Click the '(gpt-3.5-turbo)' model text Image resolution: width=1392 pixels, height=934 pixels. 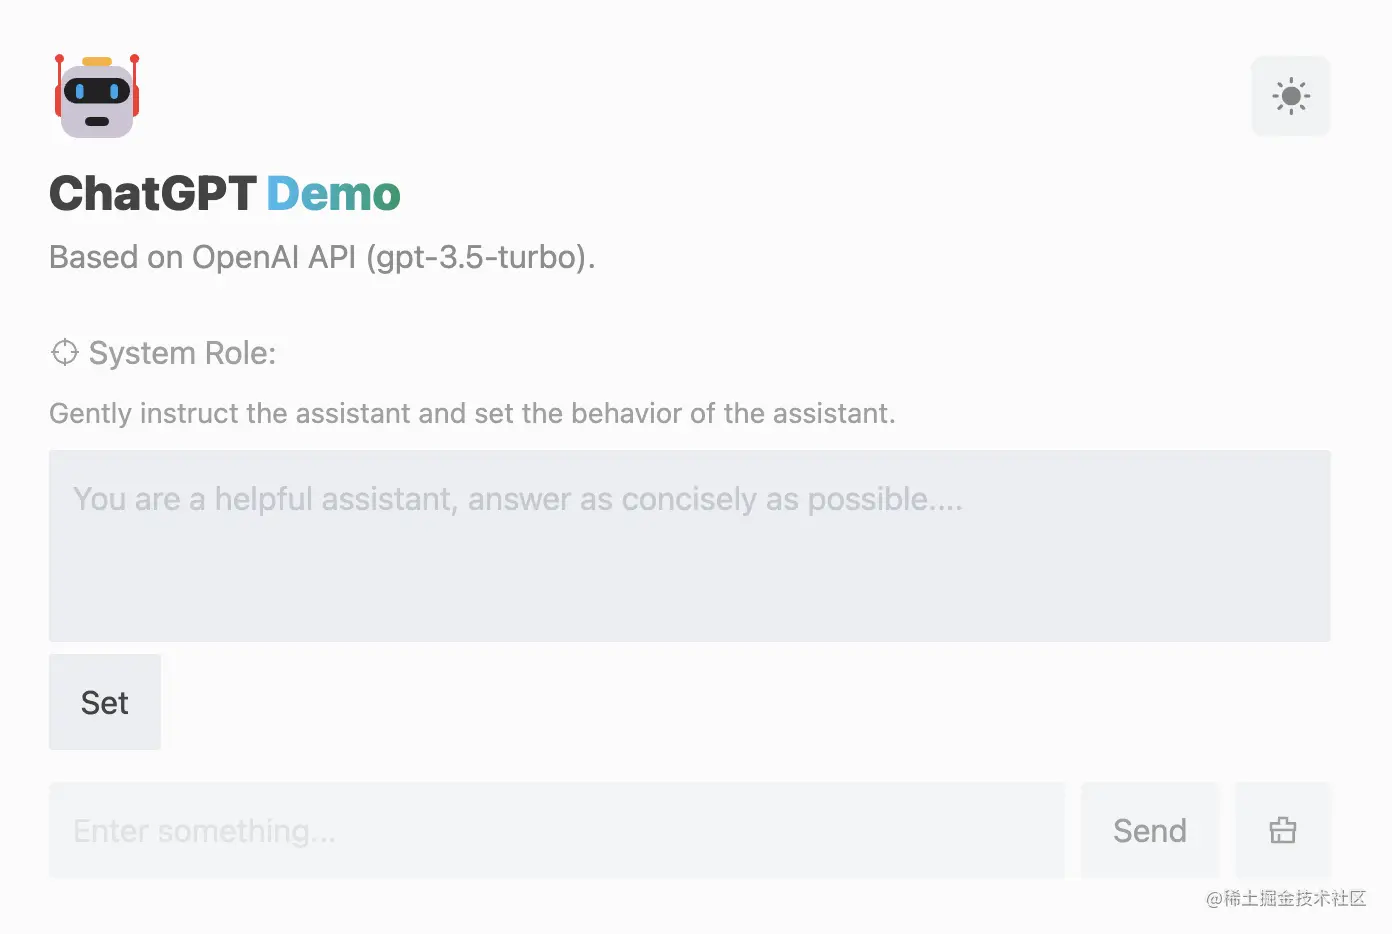coord(480,258)
